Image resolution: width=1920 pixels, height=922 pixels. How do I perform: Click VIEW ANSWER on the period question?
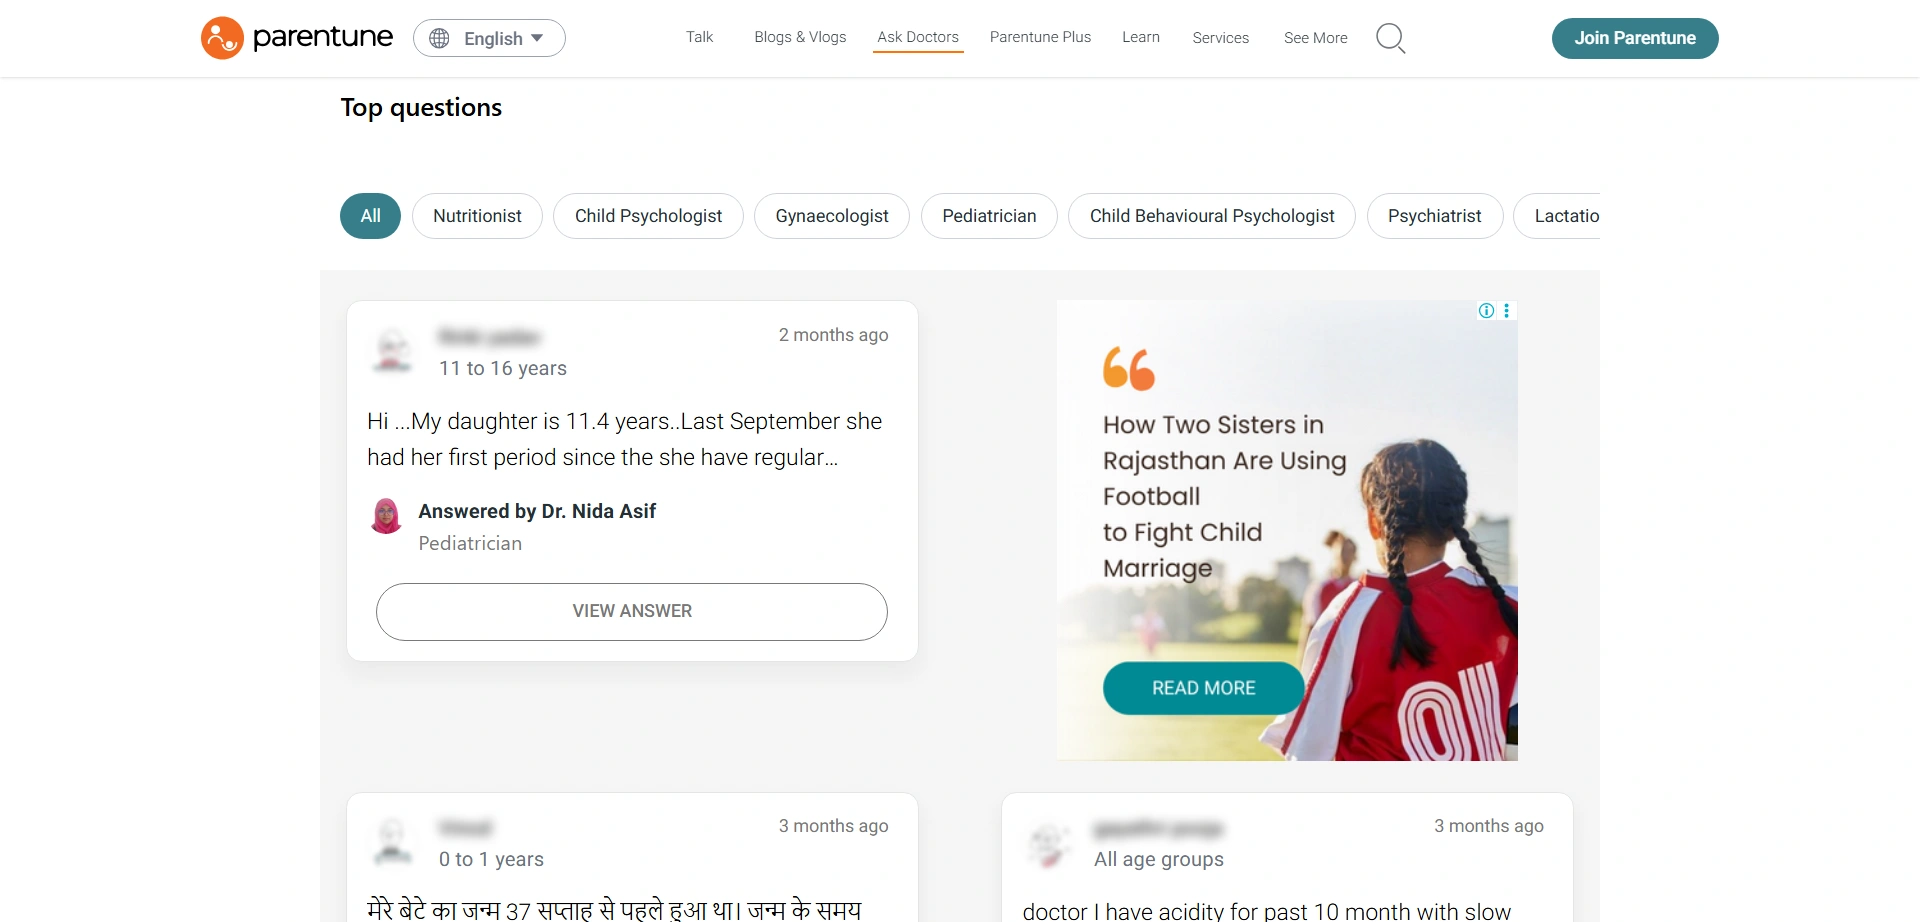coord(632,612)
